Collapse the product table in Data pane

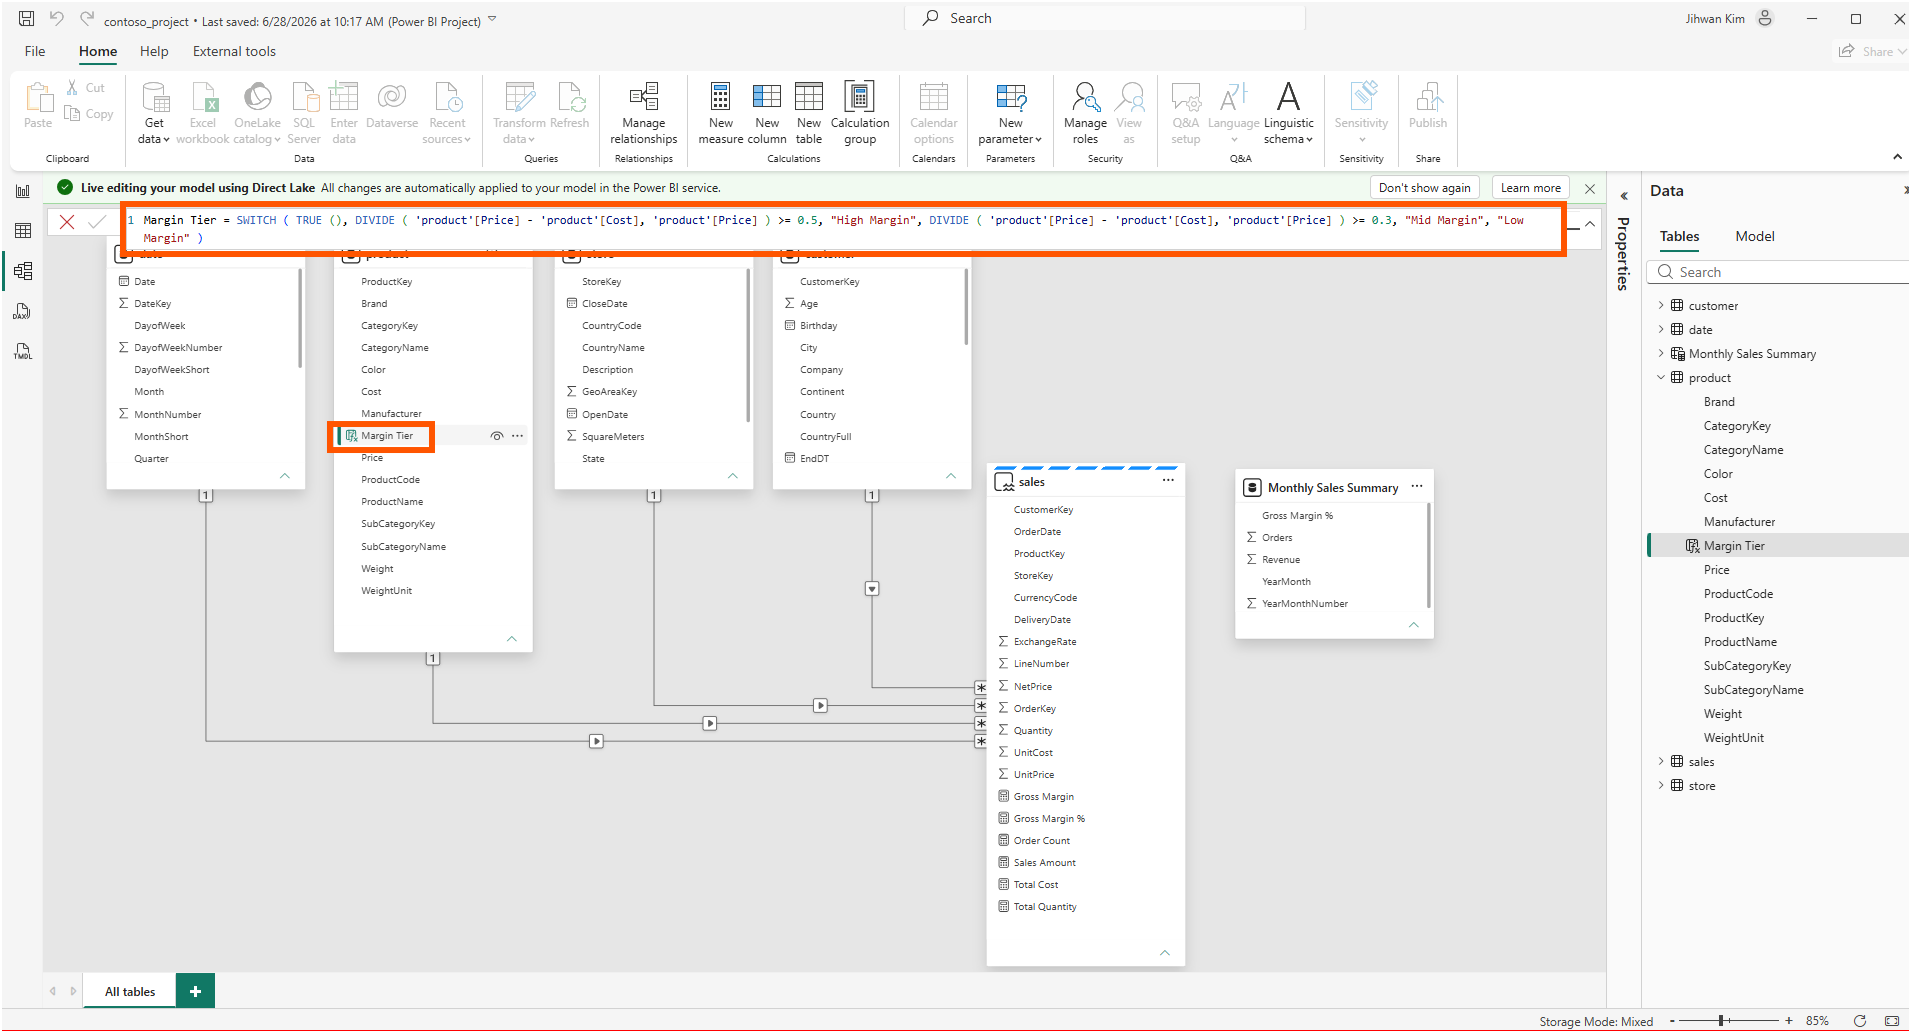click(x=1661, y=378)
